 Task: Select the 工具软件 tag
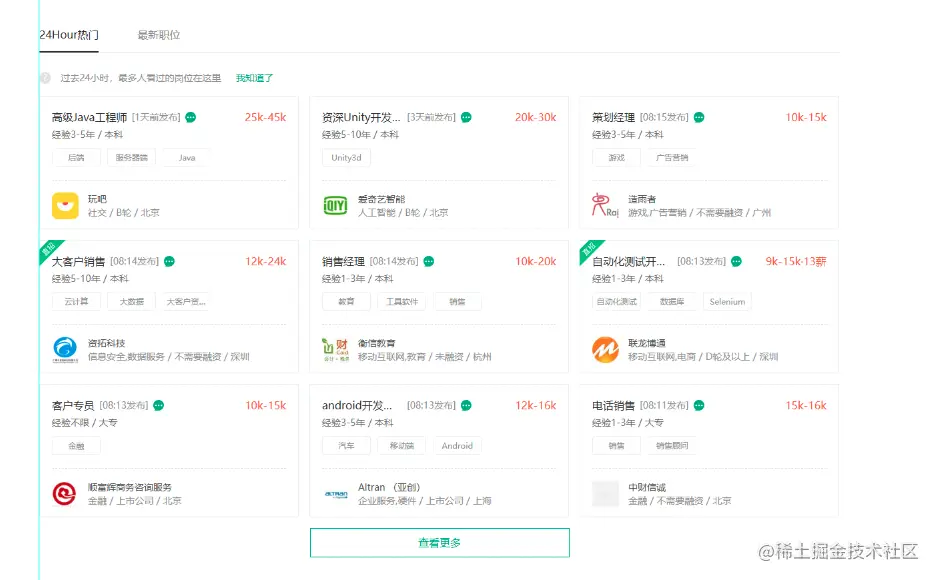click(x=402, y=302)
